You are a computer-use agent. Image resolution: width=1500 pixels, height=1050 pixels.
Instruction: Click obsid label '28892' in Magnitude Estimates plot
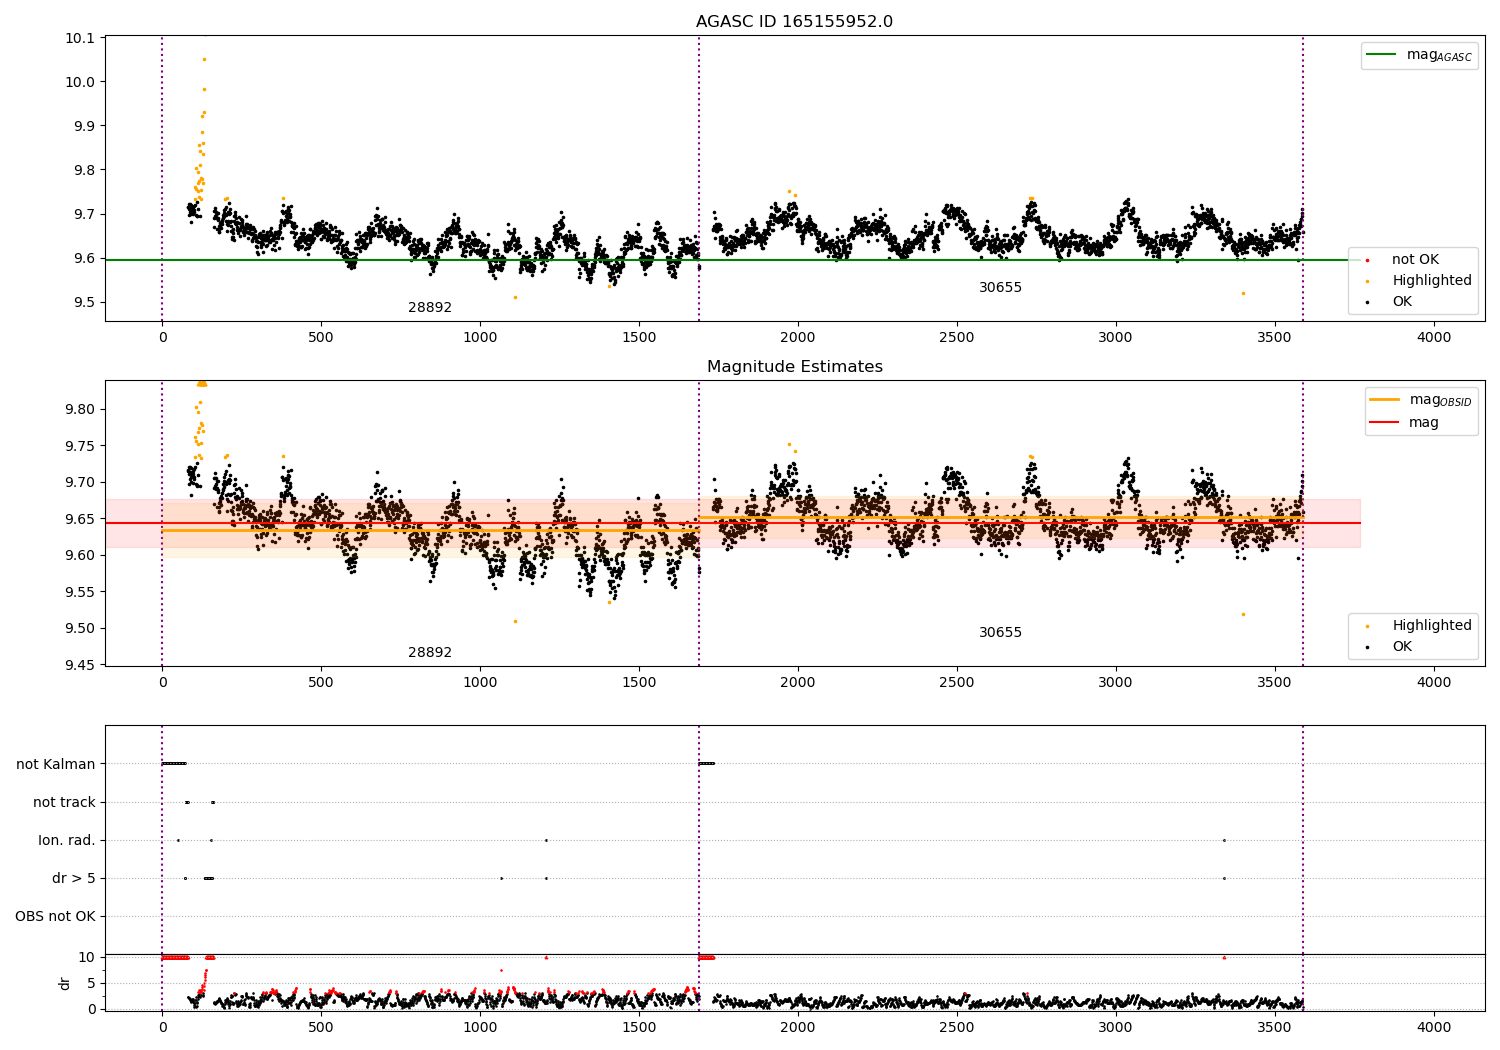coord(430,653)
